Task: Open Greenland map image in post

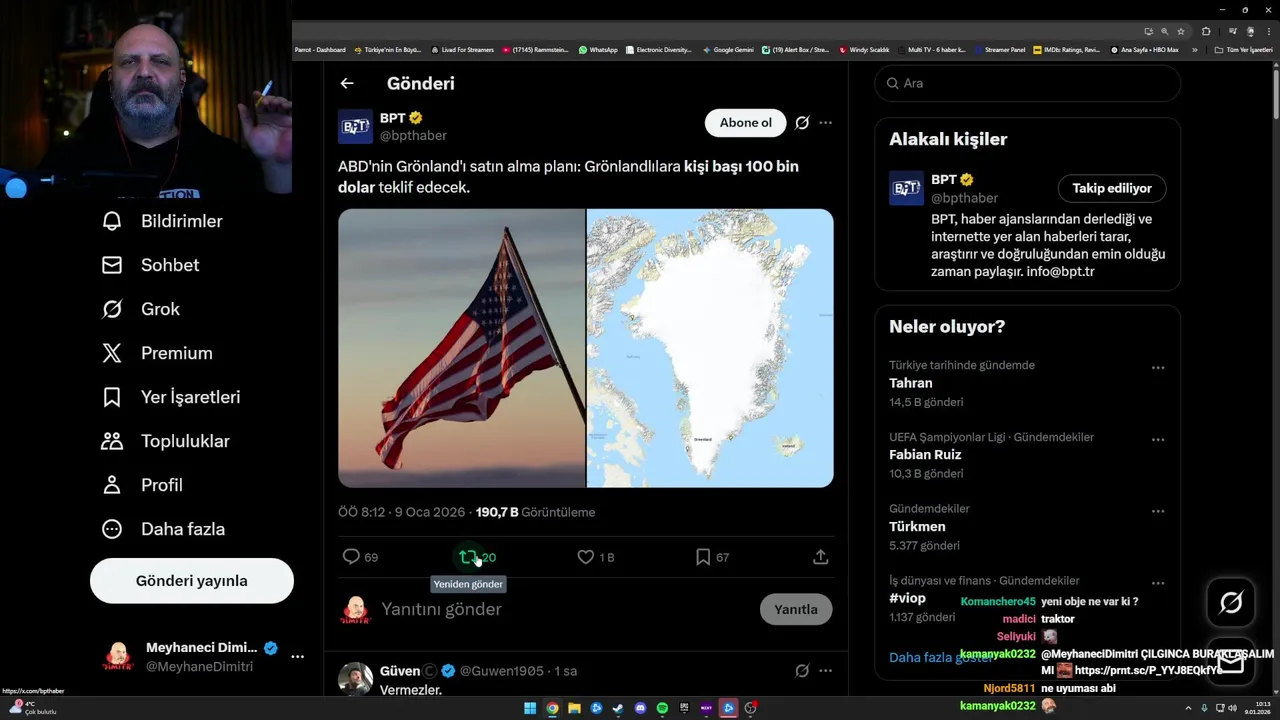Action: 710,348
